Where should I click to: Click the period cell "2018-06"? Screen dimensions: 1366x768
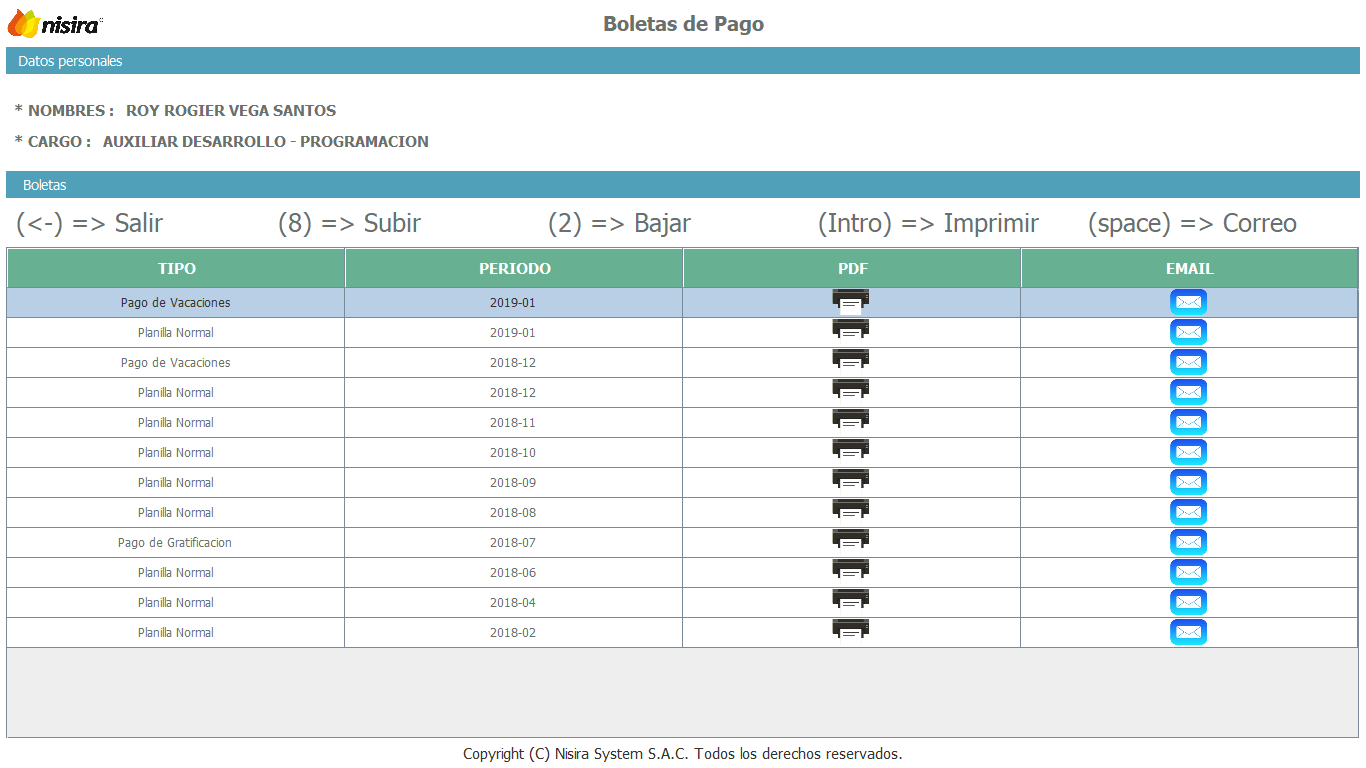[513, 572]
